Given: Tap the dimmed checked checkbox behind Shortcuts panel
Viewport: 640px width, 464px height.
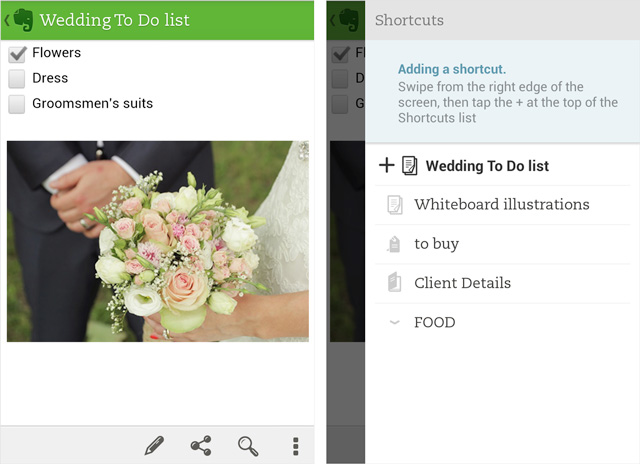Looking at the screenshot, I should (x=341, y=54).
